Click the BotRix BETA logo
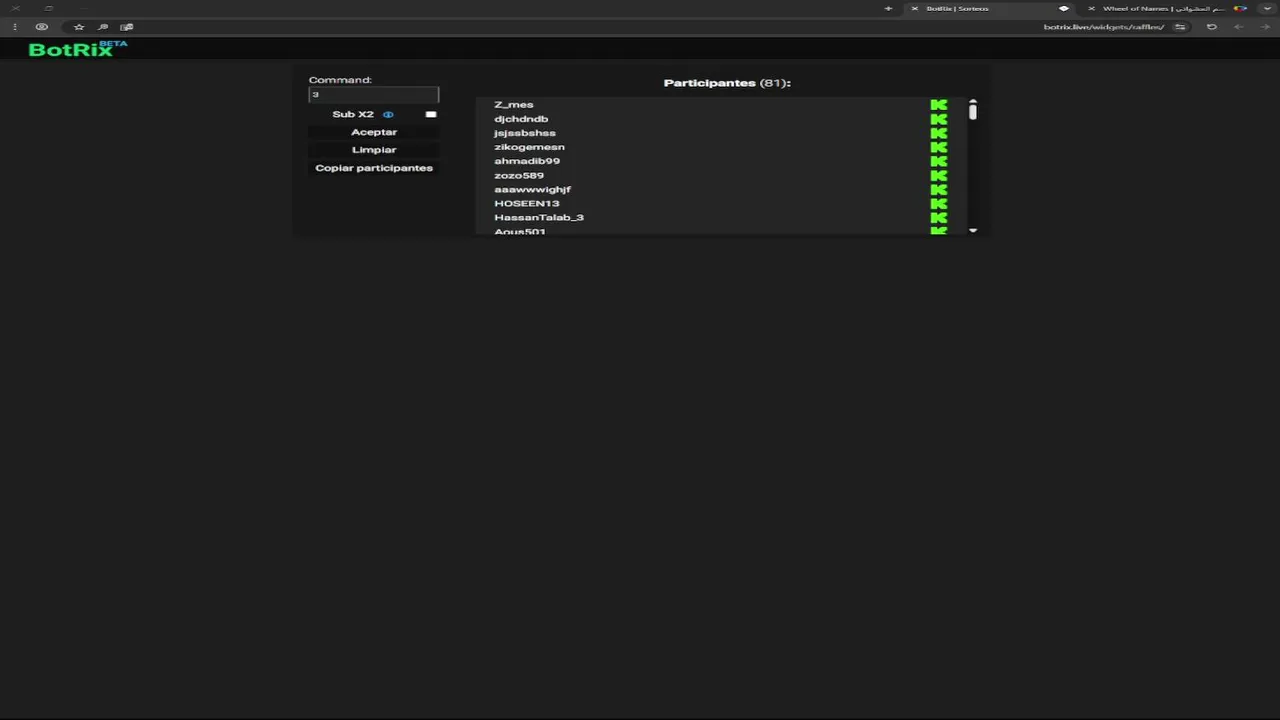The image size is (1280, 720). click(78, 48)
